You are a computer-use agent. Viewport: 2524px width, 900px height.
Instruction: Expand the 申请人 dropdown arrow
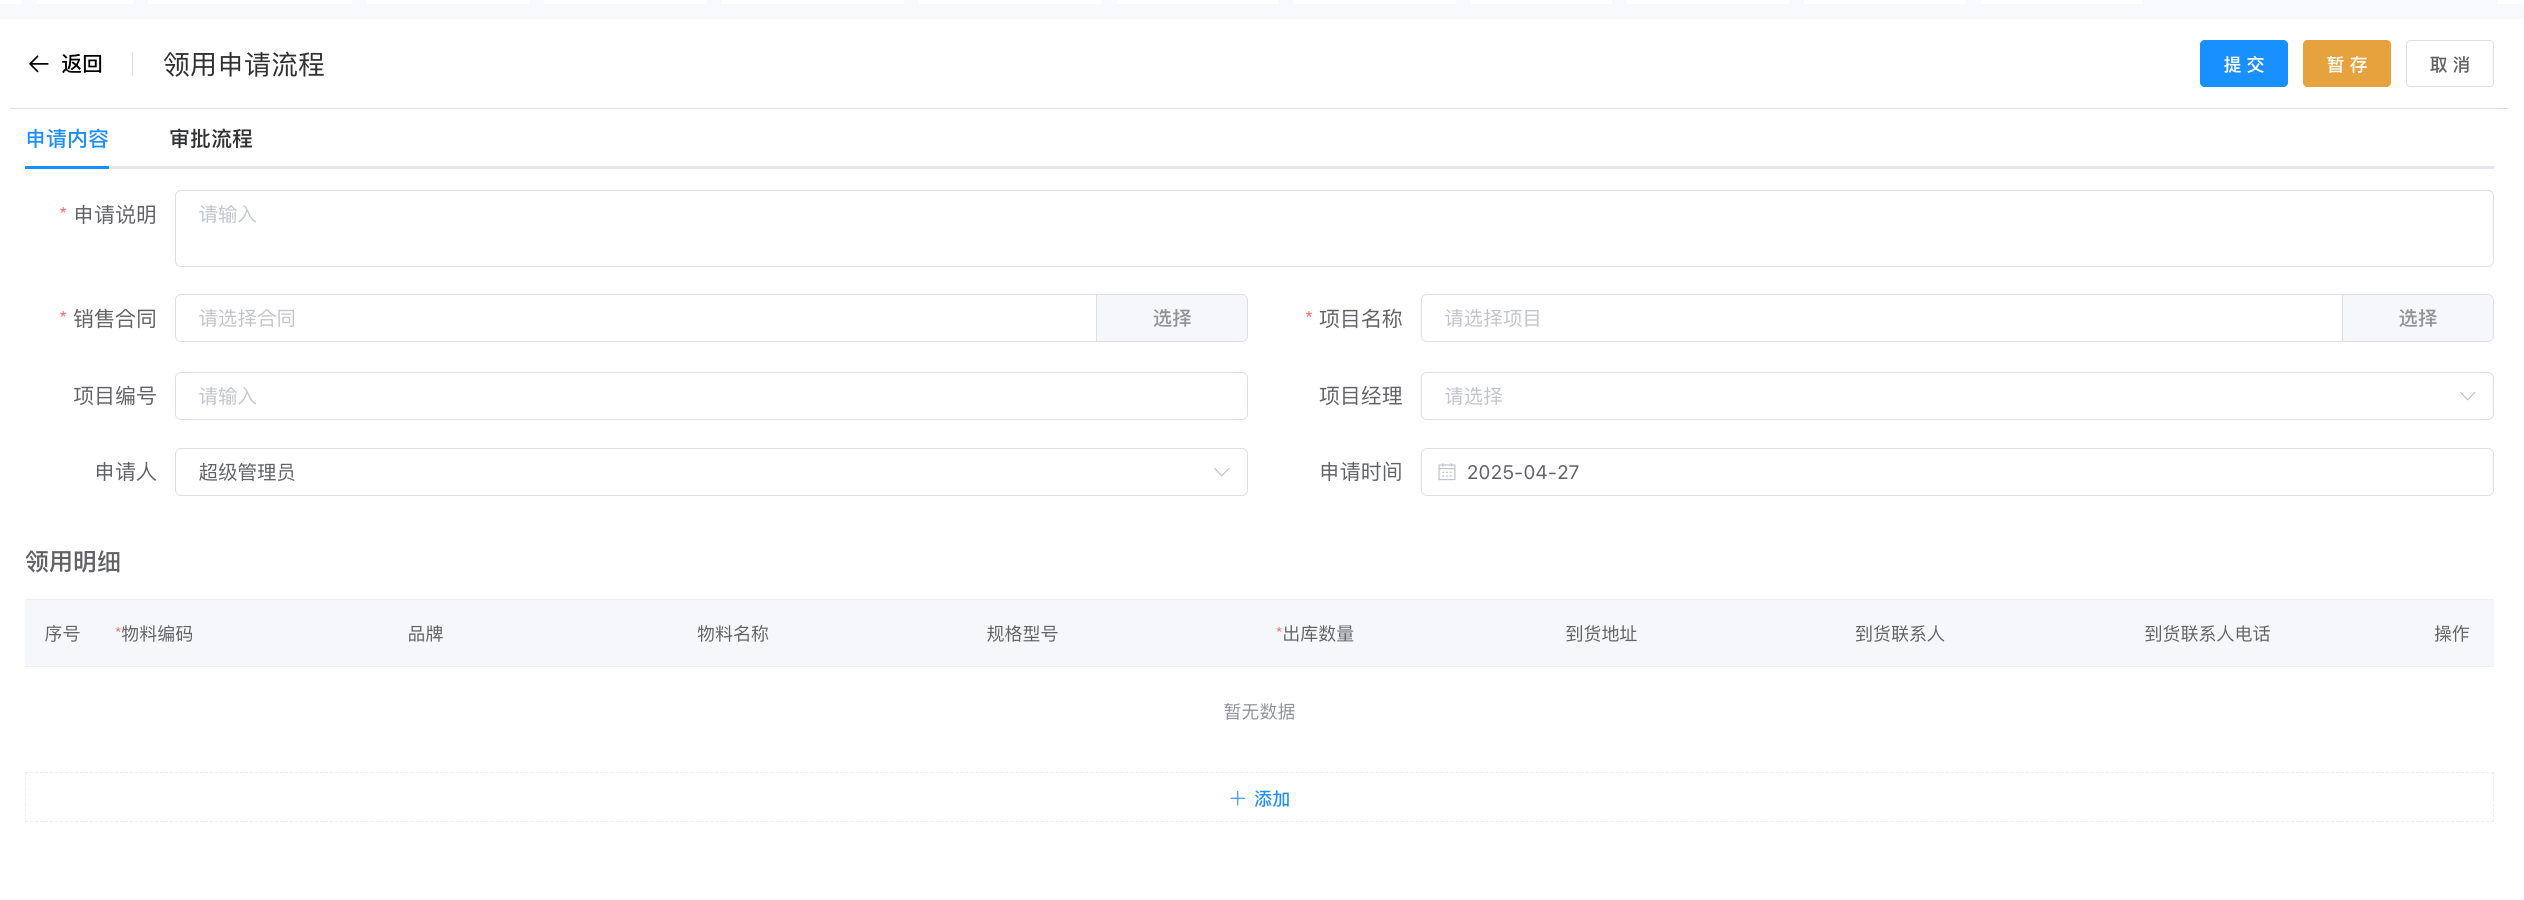click(x=1221, y=472)
